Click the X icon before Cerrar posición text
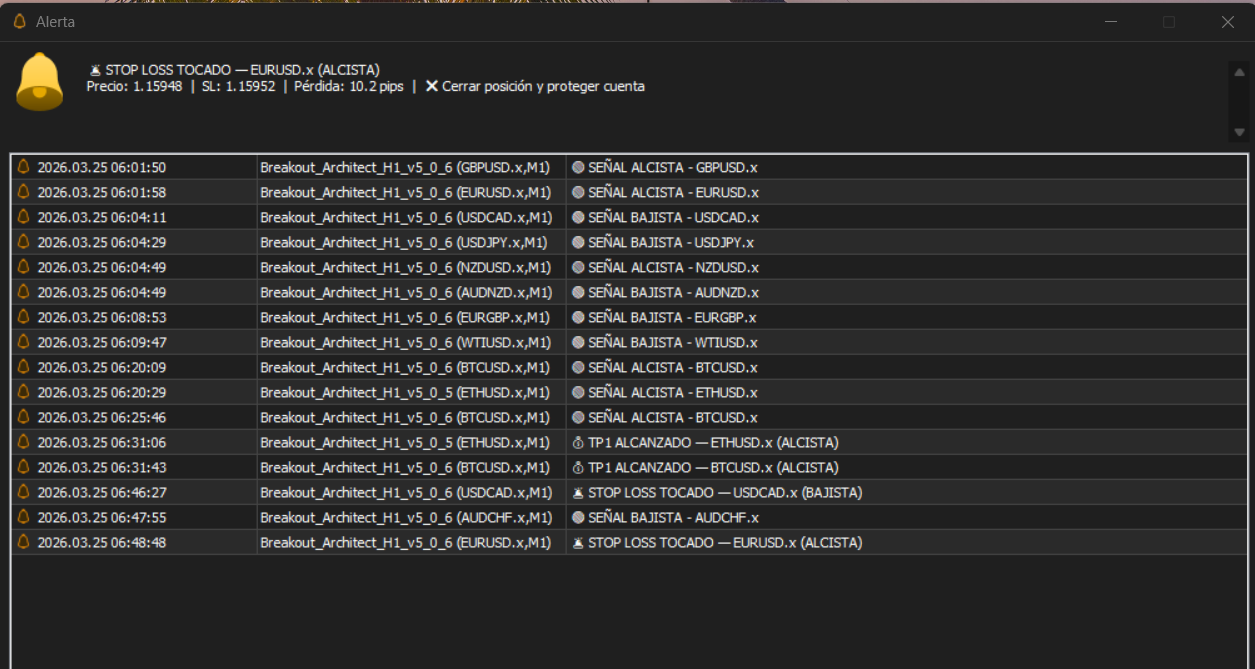 click(x=432, y=86)
